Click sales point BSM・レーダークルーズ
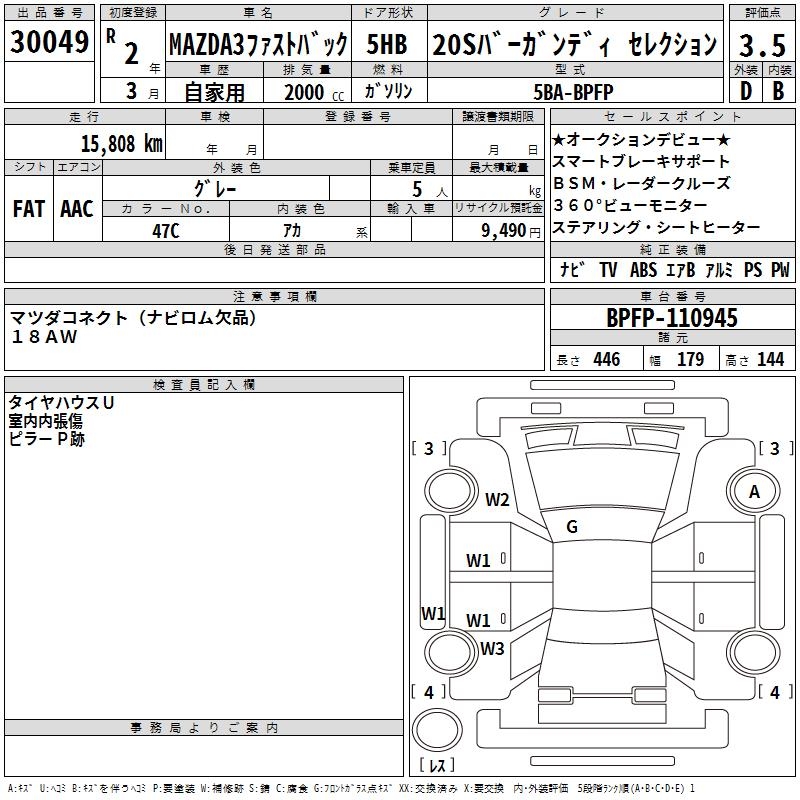 coord(641,183)
